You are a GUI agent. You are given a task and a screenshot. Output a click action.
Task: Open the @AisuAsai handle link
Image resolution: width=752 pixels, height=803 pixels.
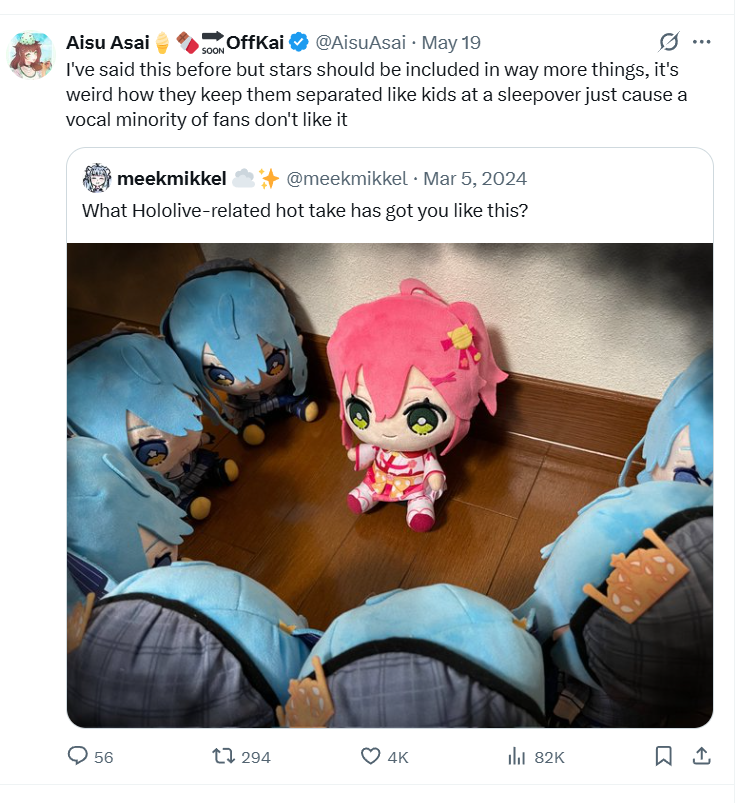(x=360, y=43)
